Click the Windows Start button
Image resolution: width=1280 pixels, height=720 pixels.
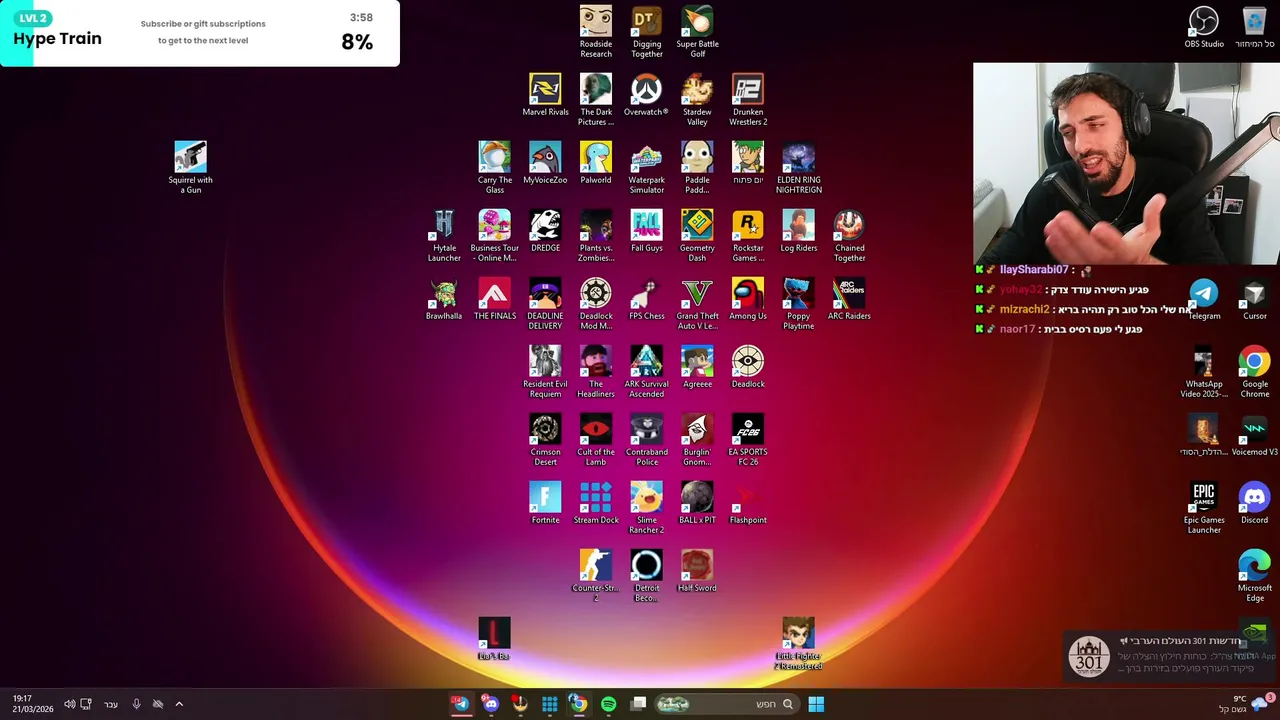(816, 704)
